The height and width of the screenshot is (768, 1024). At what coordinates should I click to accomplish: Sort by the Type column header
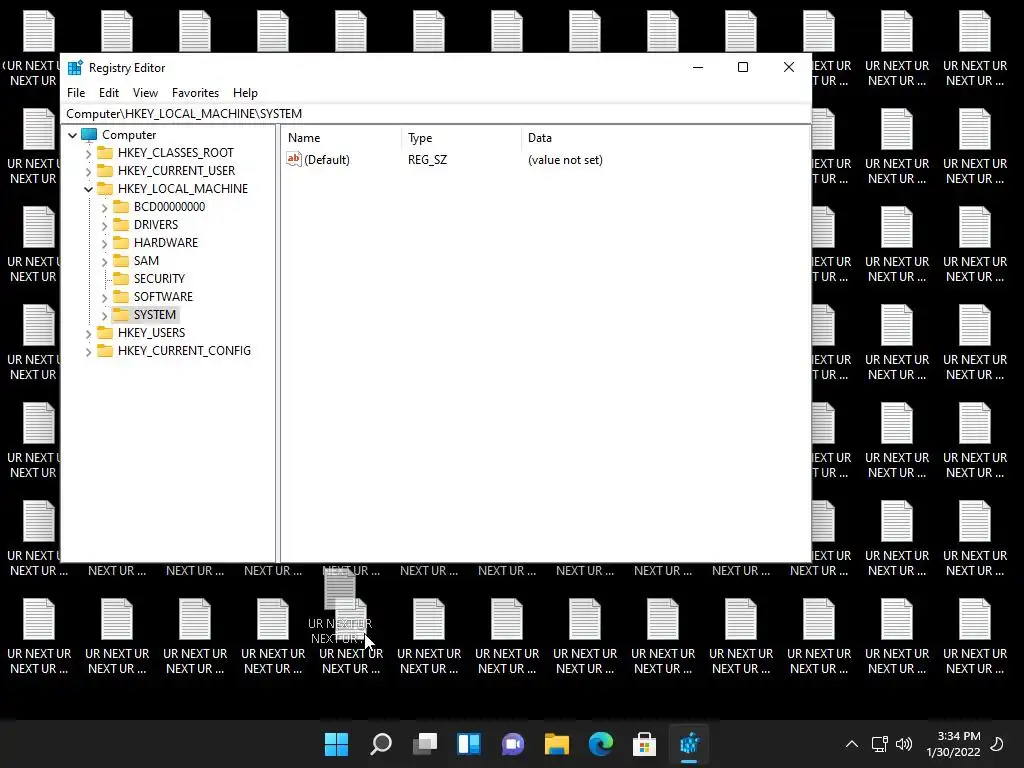tap(462, 138)
